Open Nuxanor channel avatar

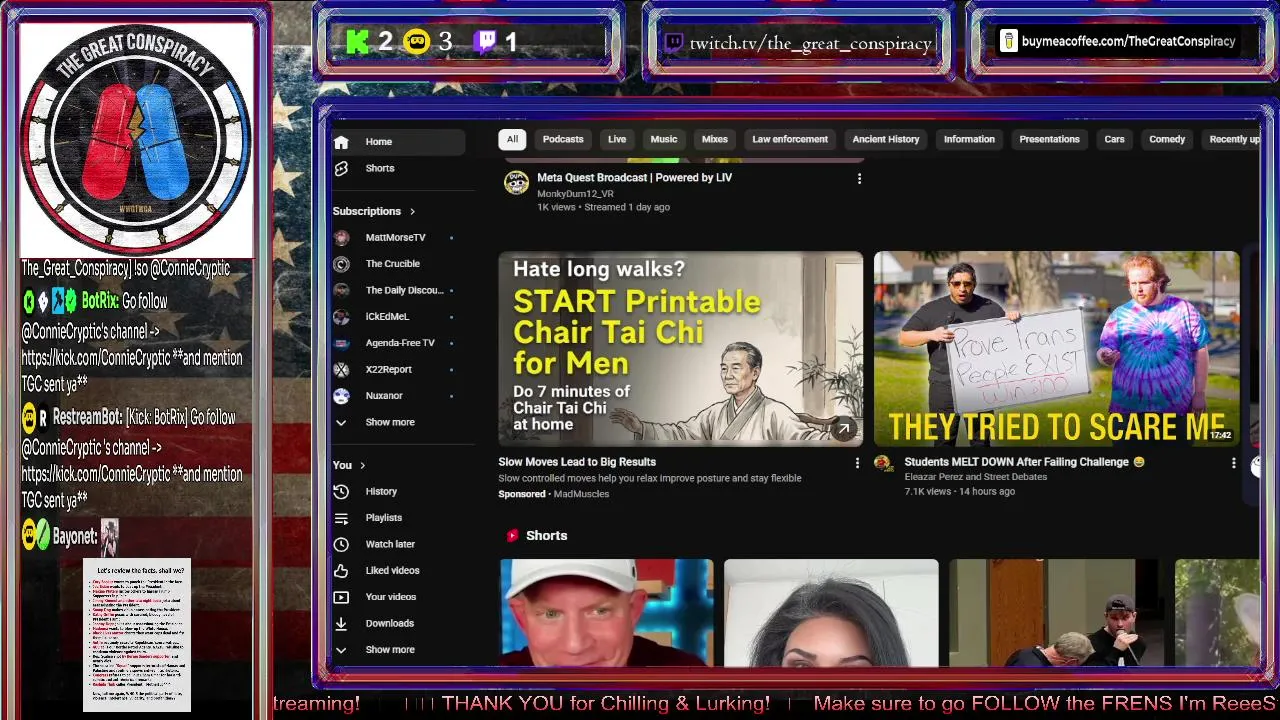pos(341,396)
